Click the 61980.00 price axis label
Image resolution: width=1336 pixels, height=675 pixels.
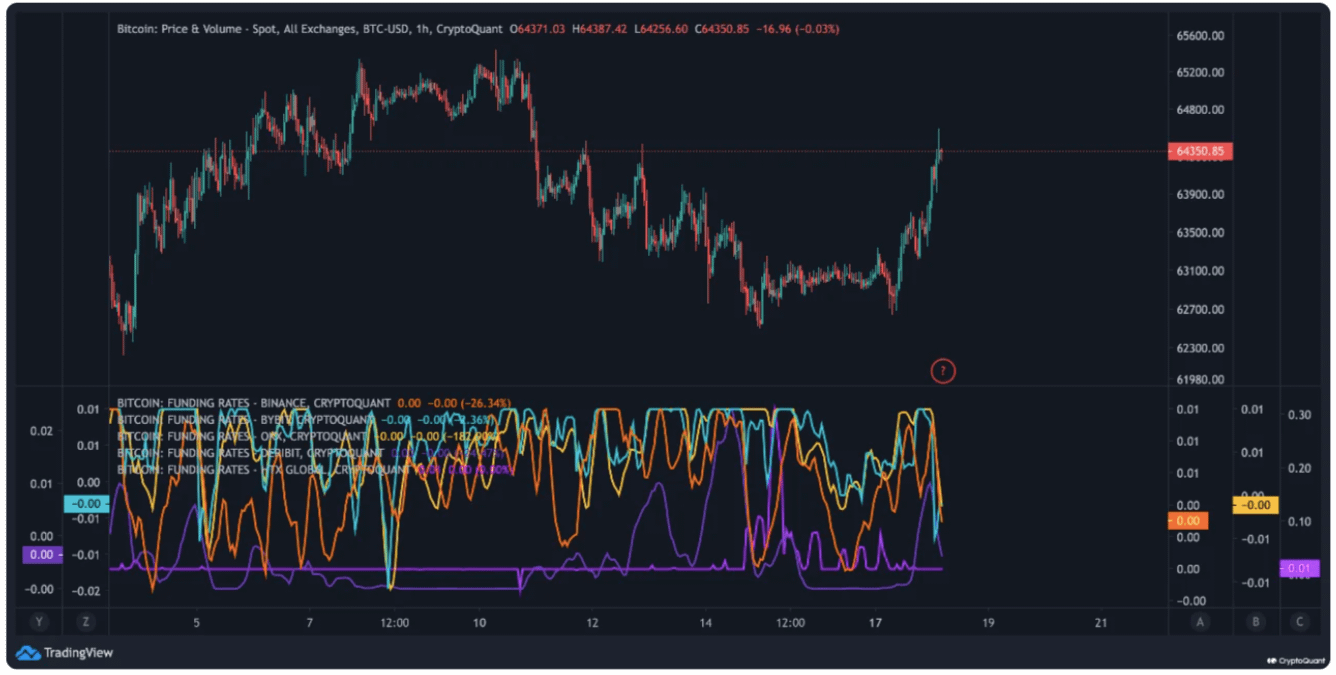pos(1201,379)
